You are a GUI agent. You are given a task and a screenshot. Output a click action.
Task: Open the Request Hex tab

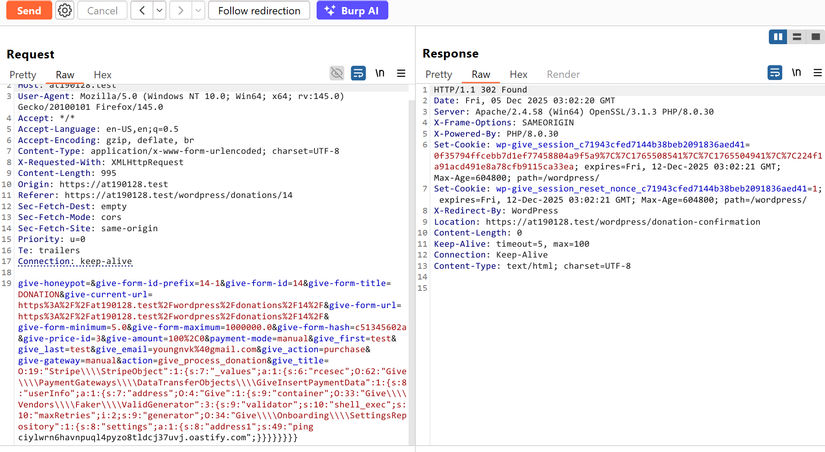[x=103, y=75]
